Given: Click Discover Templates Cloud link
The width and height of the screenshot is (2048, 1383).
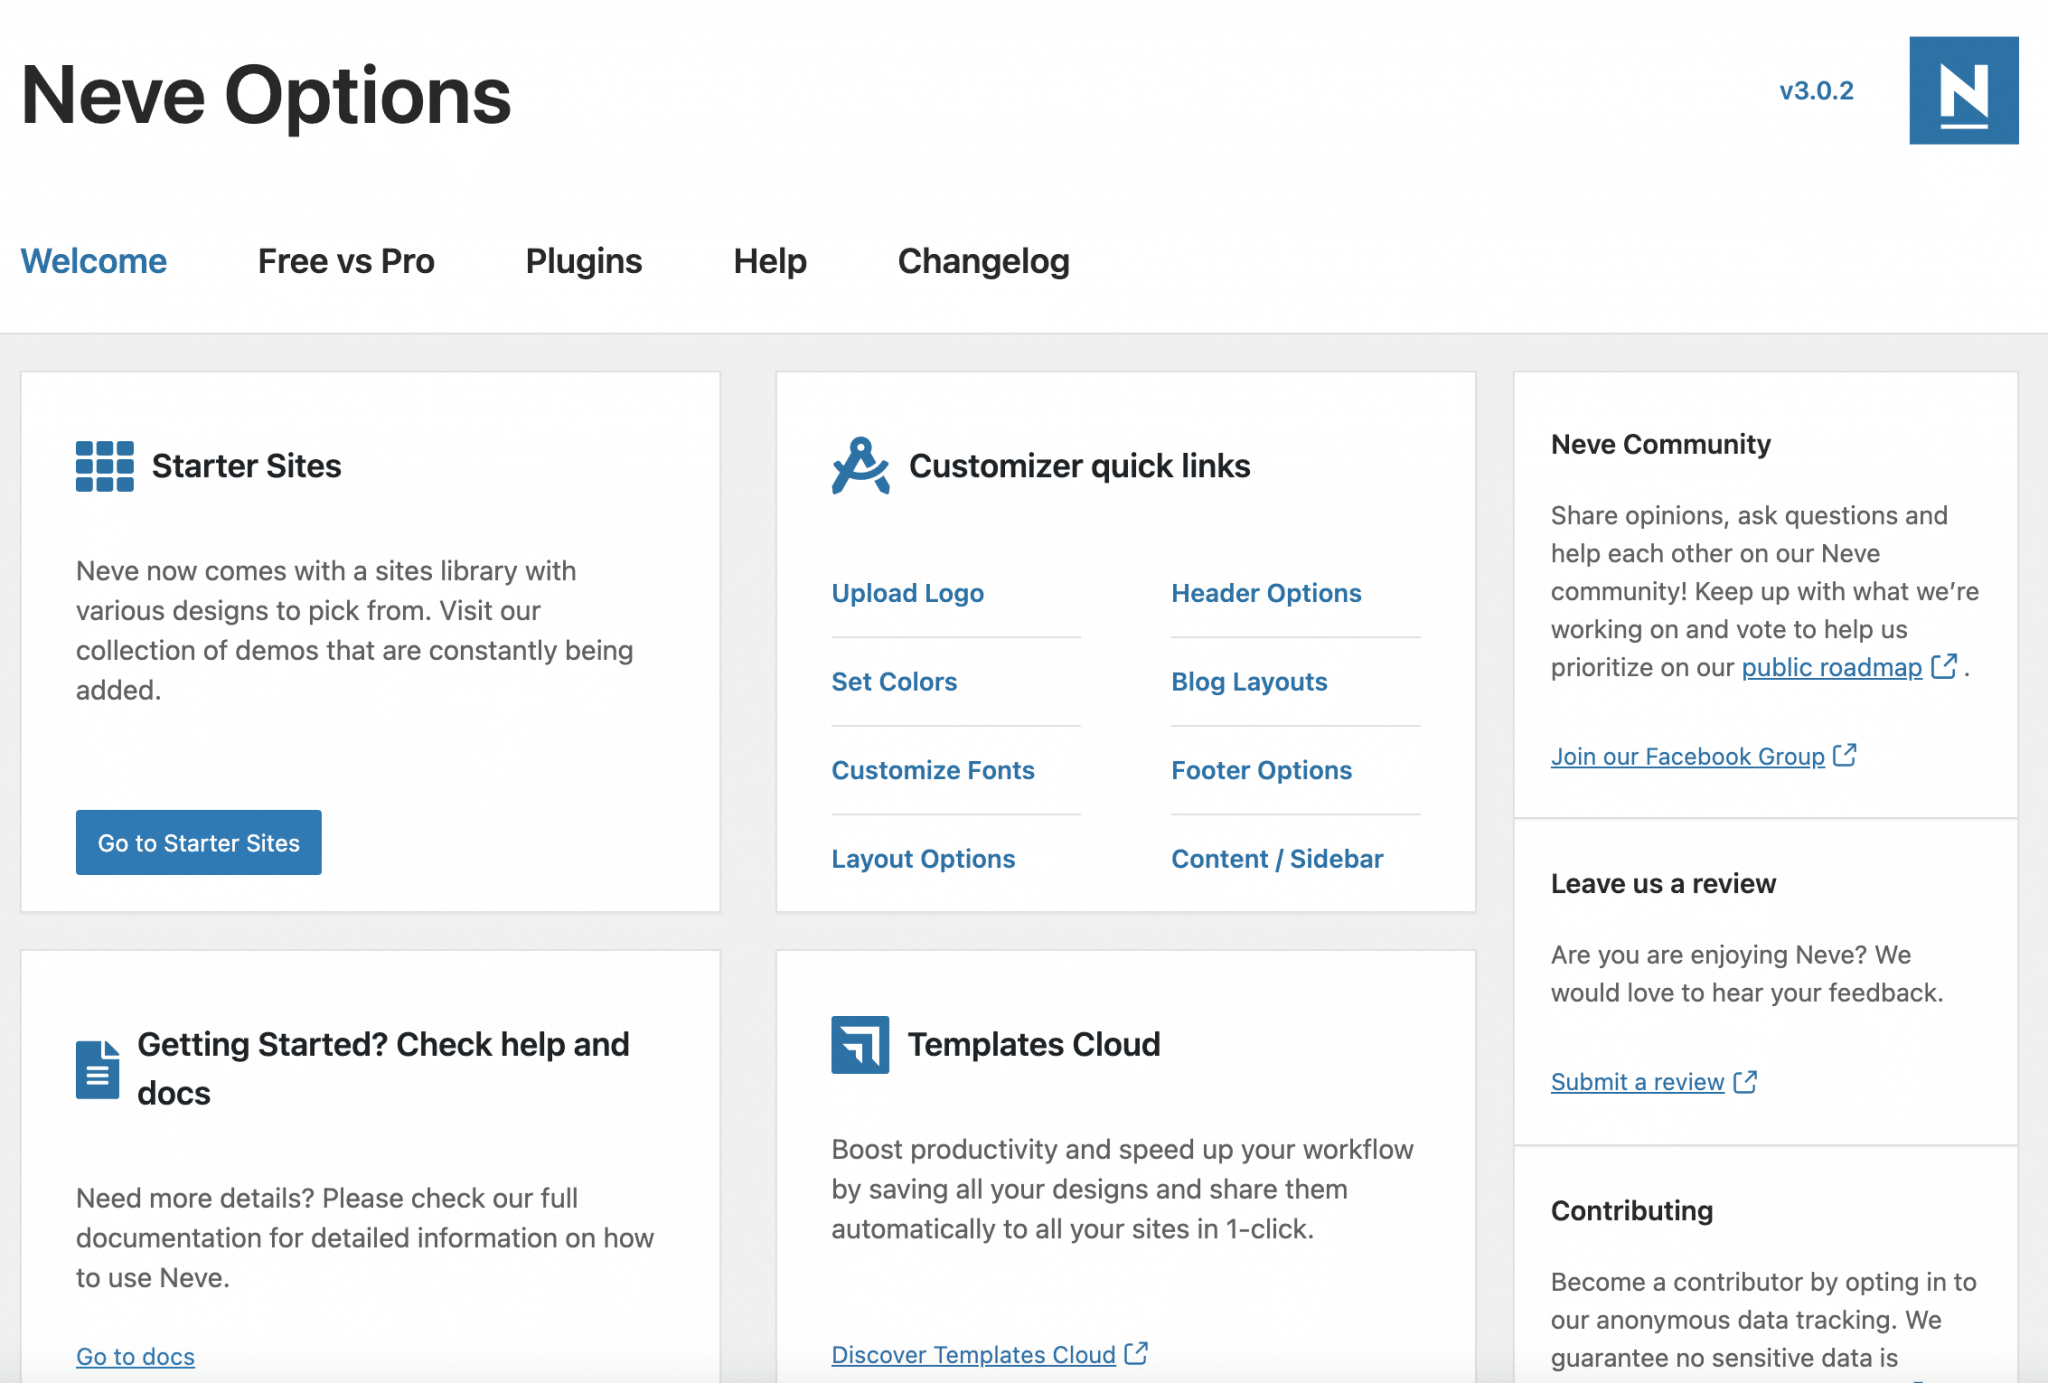Looking at the screenshot, I should click(973, 1354).
